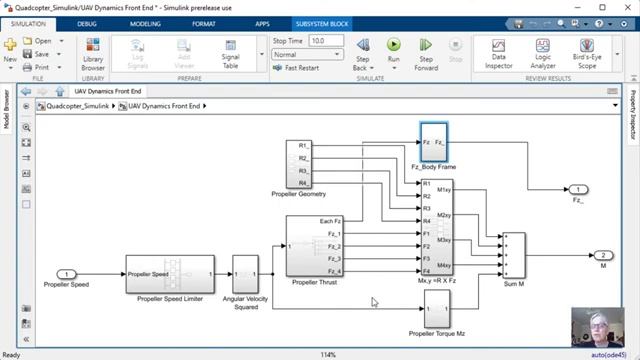Screen dimensions: 640x360
Task: Switch to the SIMULATION tab
Action: click(28, 24)
